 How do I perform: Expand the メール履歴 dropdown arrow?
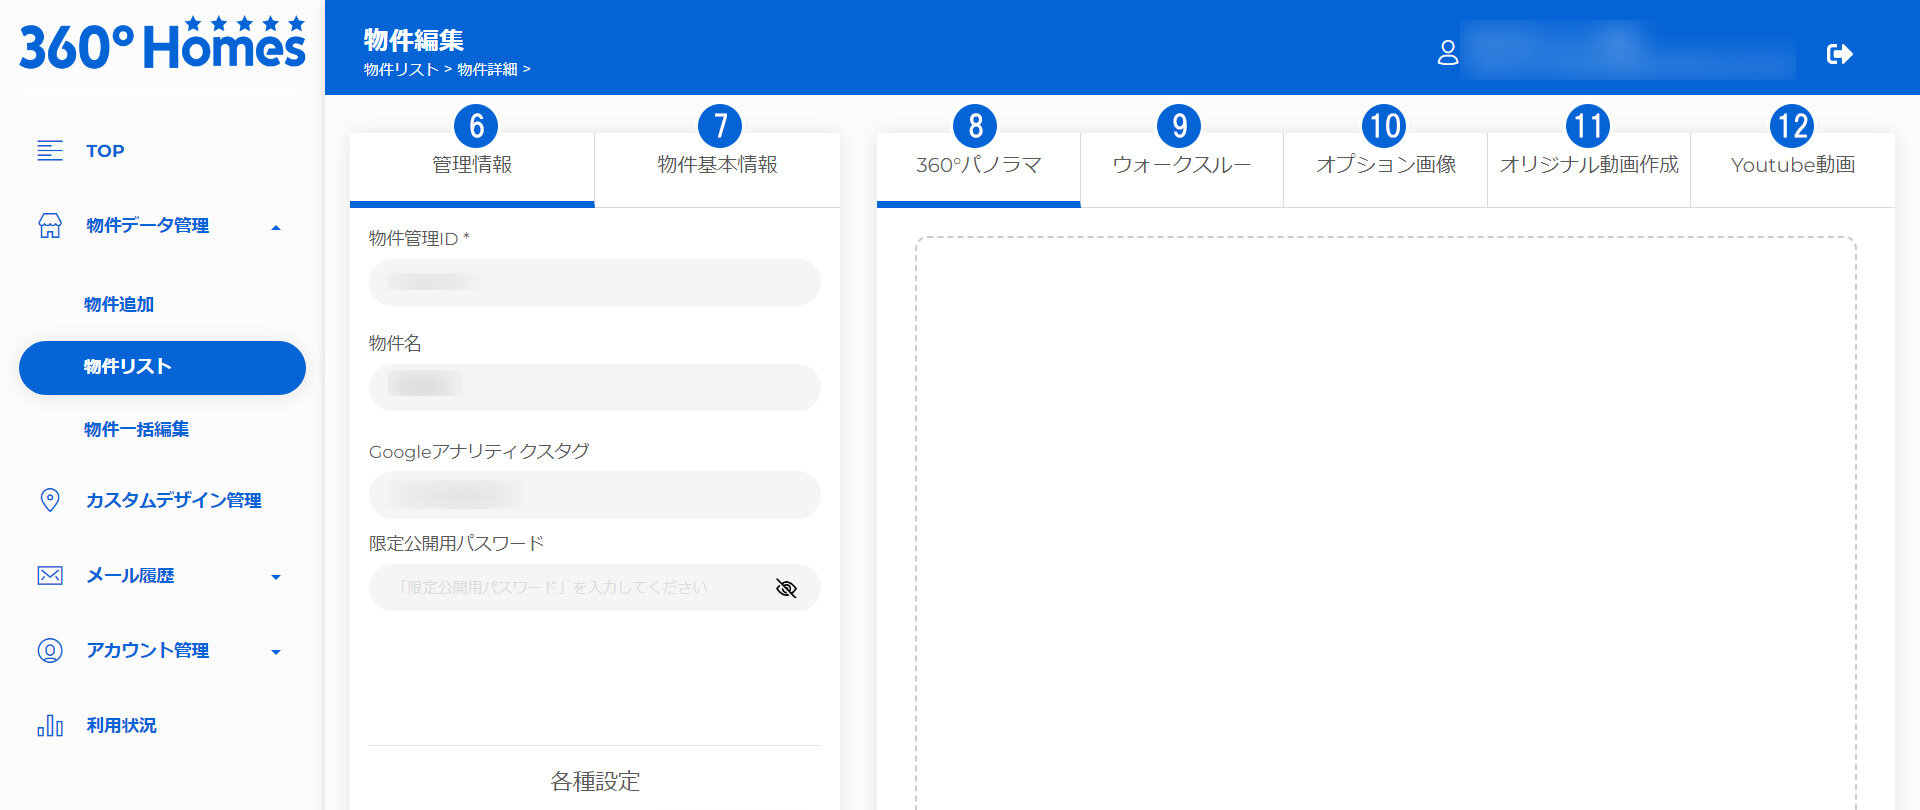[x=276, y=577]
